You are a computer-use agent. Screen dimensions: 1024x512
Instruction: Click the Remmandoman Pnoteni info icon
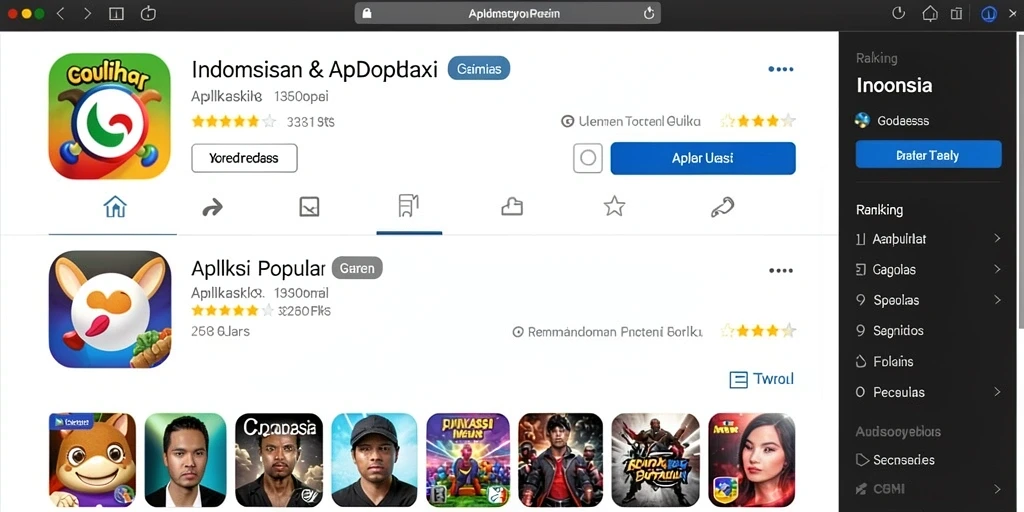[x=518, y=332]
